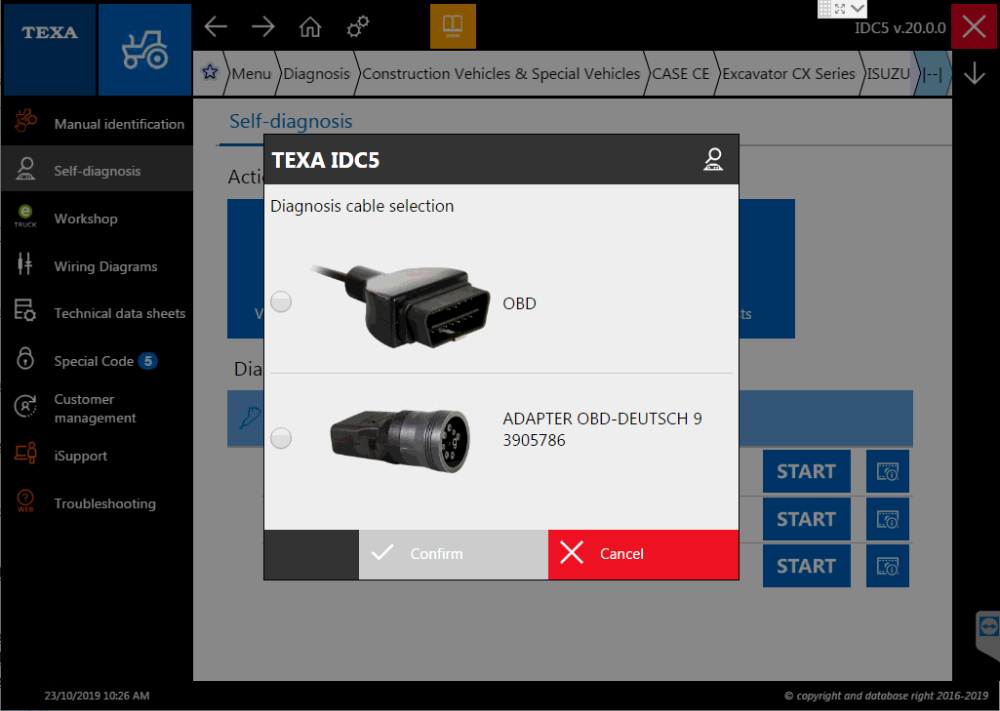Select the ADAPTER OBD-DEUTSCH 9 cable
Image resolution: width=1000 pixels, height=711 pixels.
(281, 437)
